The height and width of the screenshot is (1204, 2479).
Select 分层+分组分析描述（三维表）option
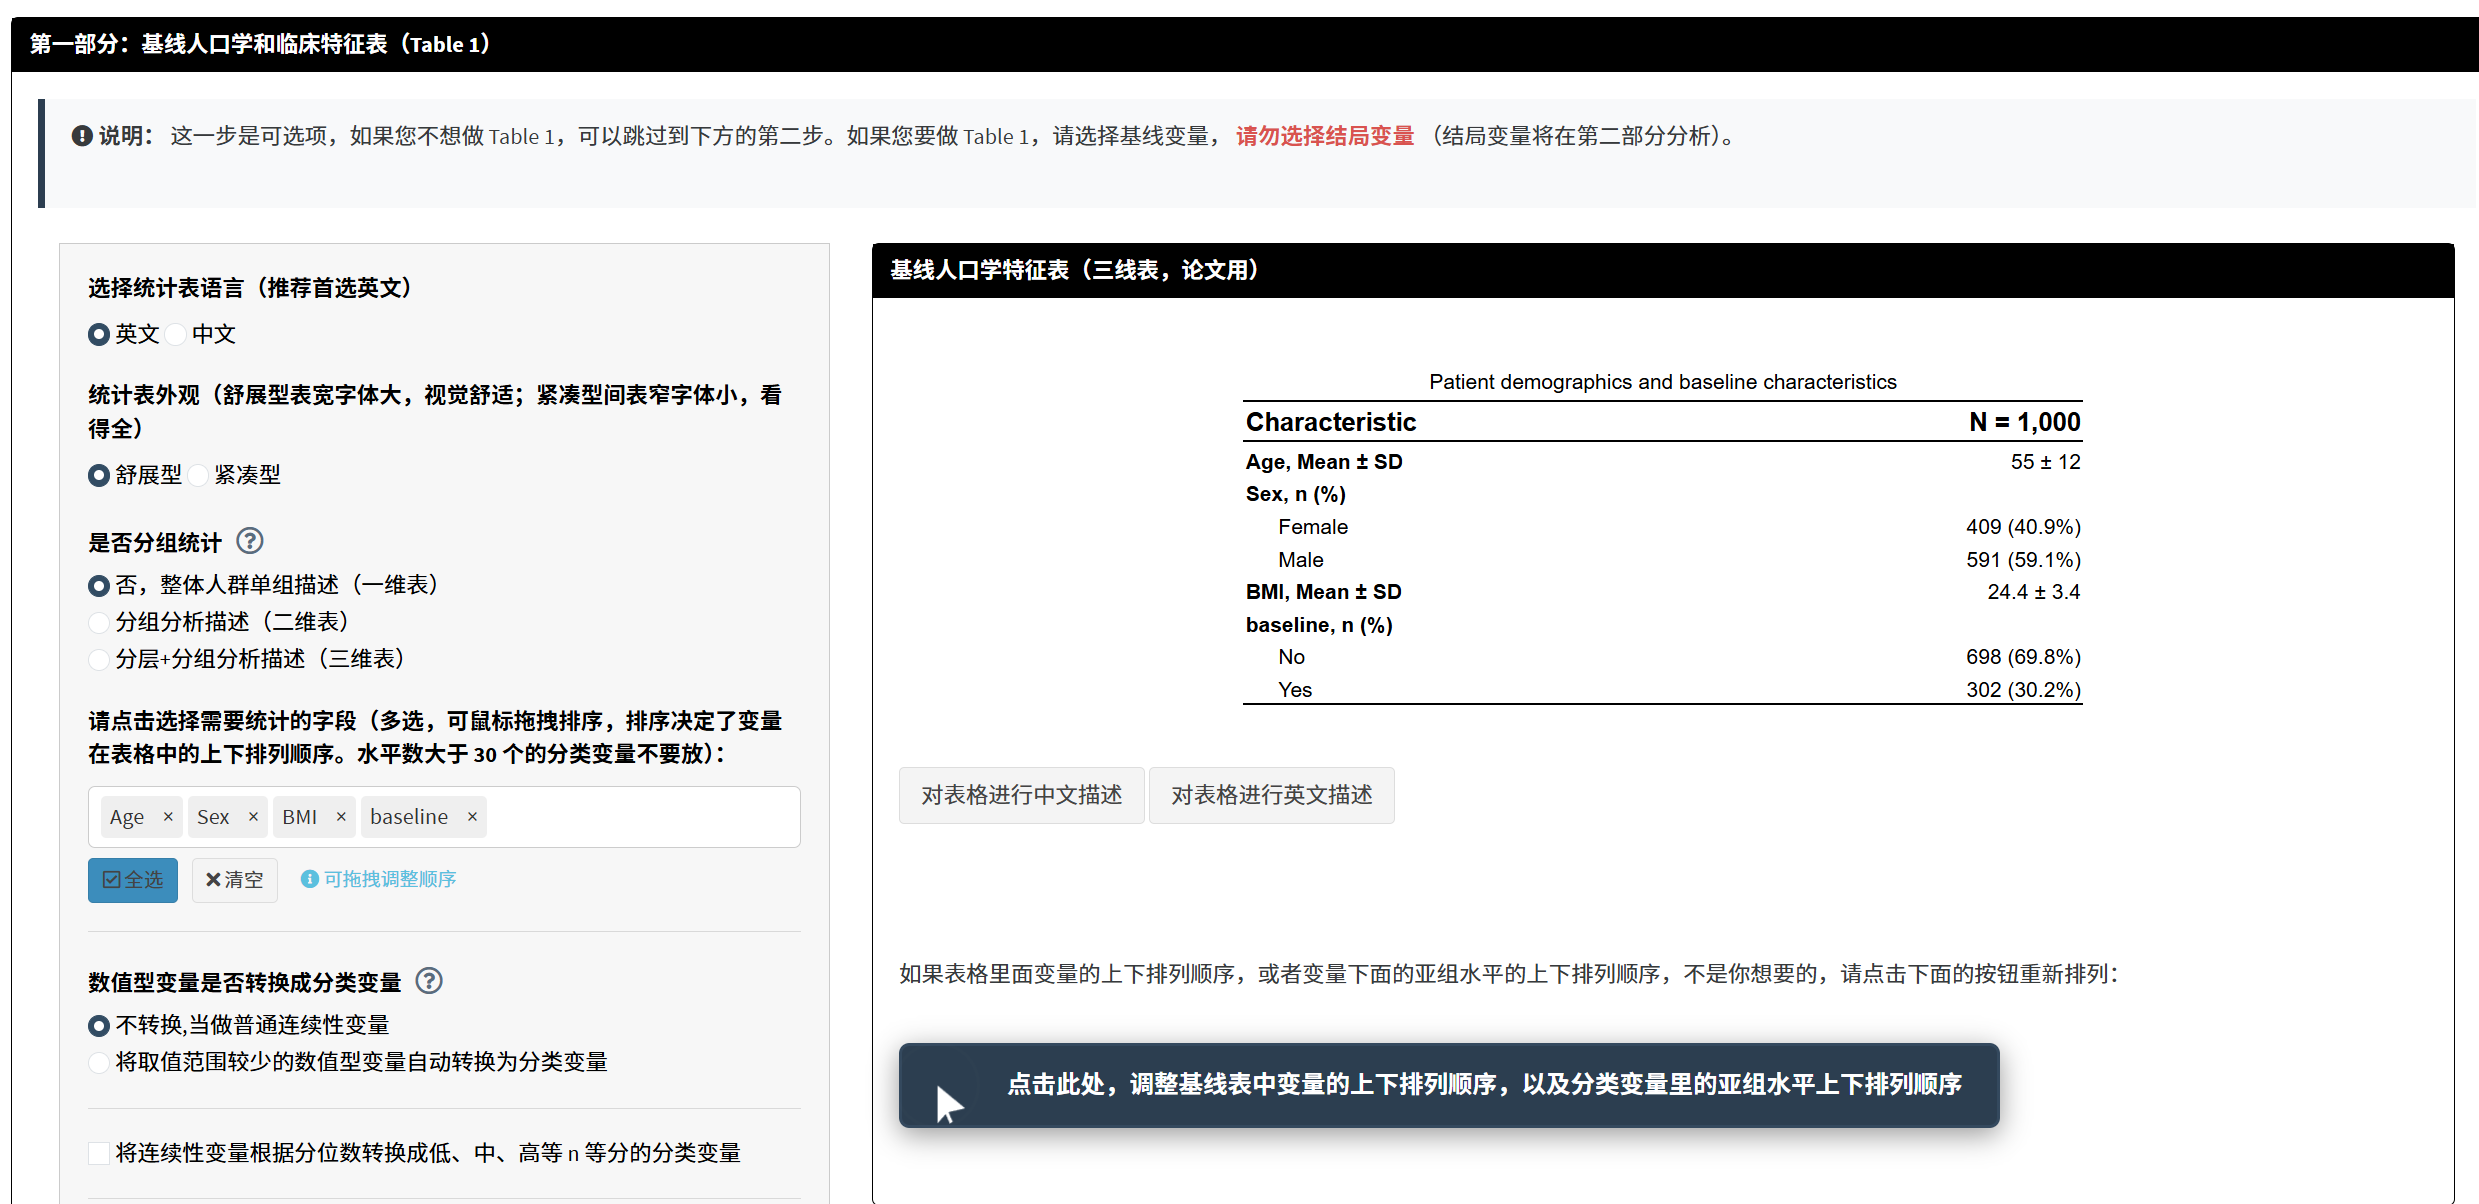pos(99,660)
